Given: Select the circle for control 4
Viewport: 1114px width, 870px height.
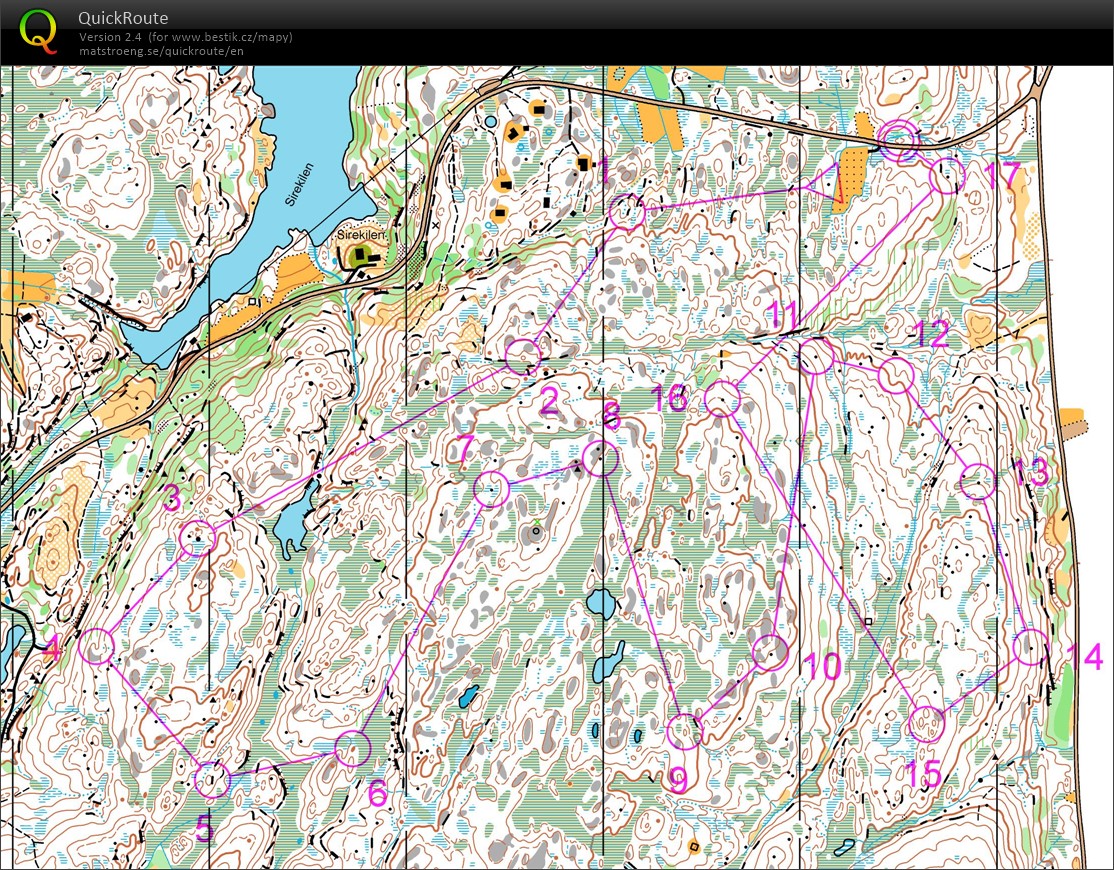Looking at the screenshot, I should pyautogui.click(x=97, y=646).
